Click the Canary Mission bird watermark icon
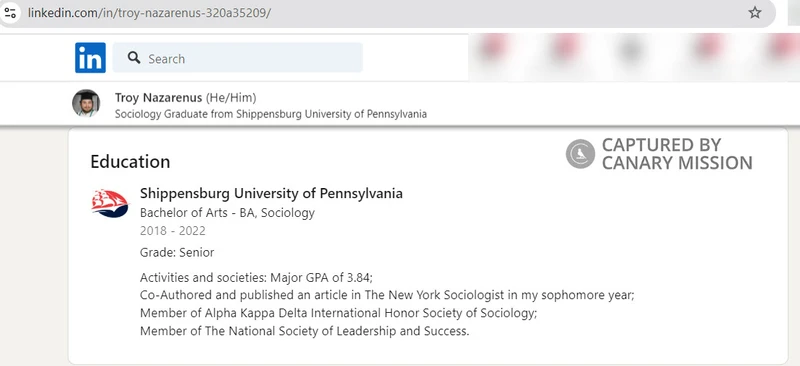800x366 pixels. 580,154
